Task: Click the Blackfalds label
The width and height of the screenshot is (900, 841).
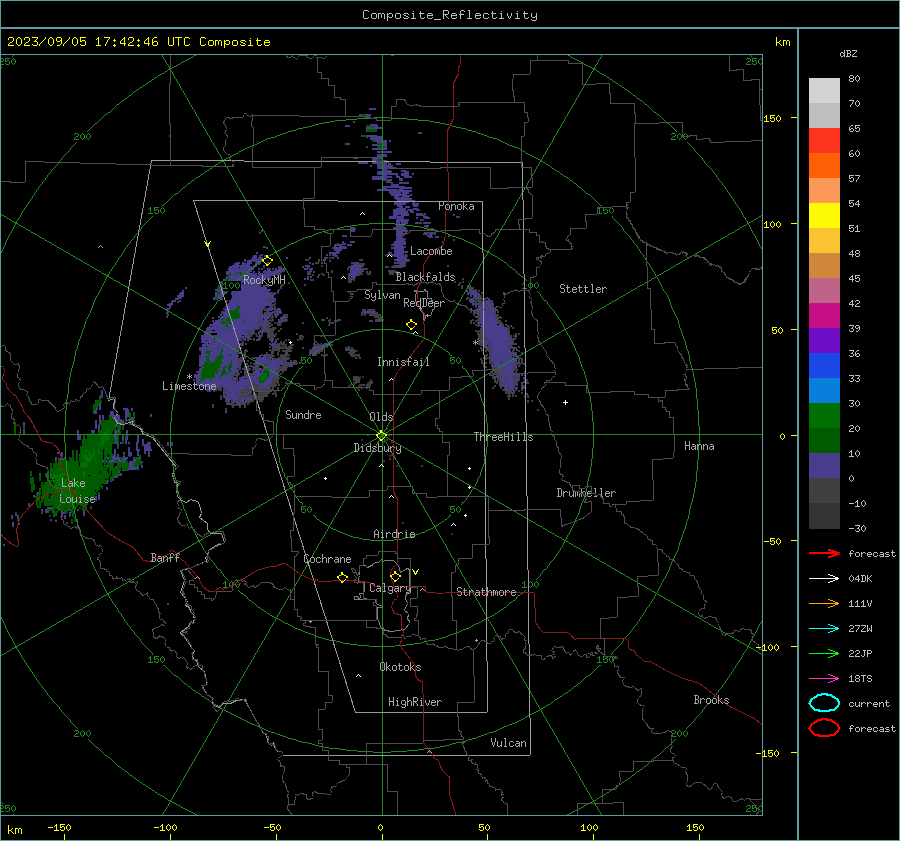Action: click(425, 277)
